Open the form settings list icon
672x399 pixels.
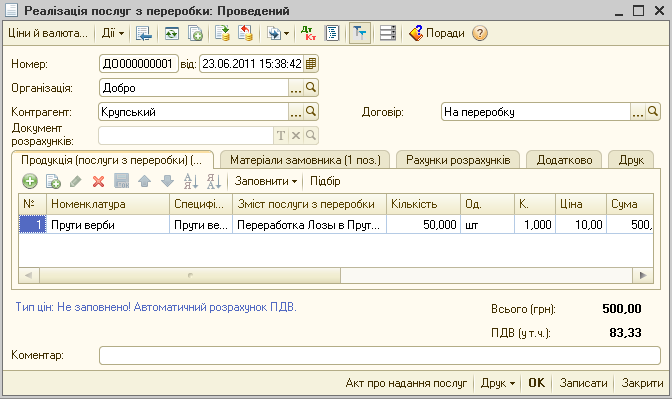point(388,33)
